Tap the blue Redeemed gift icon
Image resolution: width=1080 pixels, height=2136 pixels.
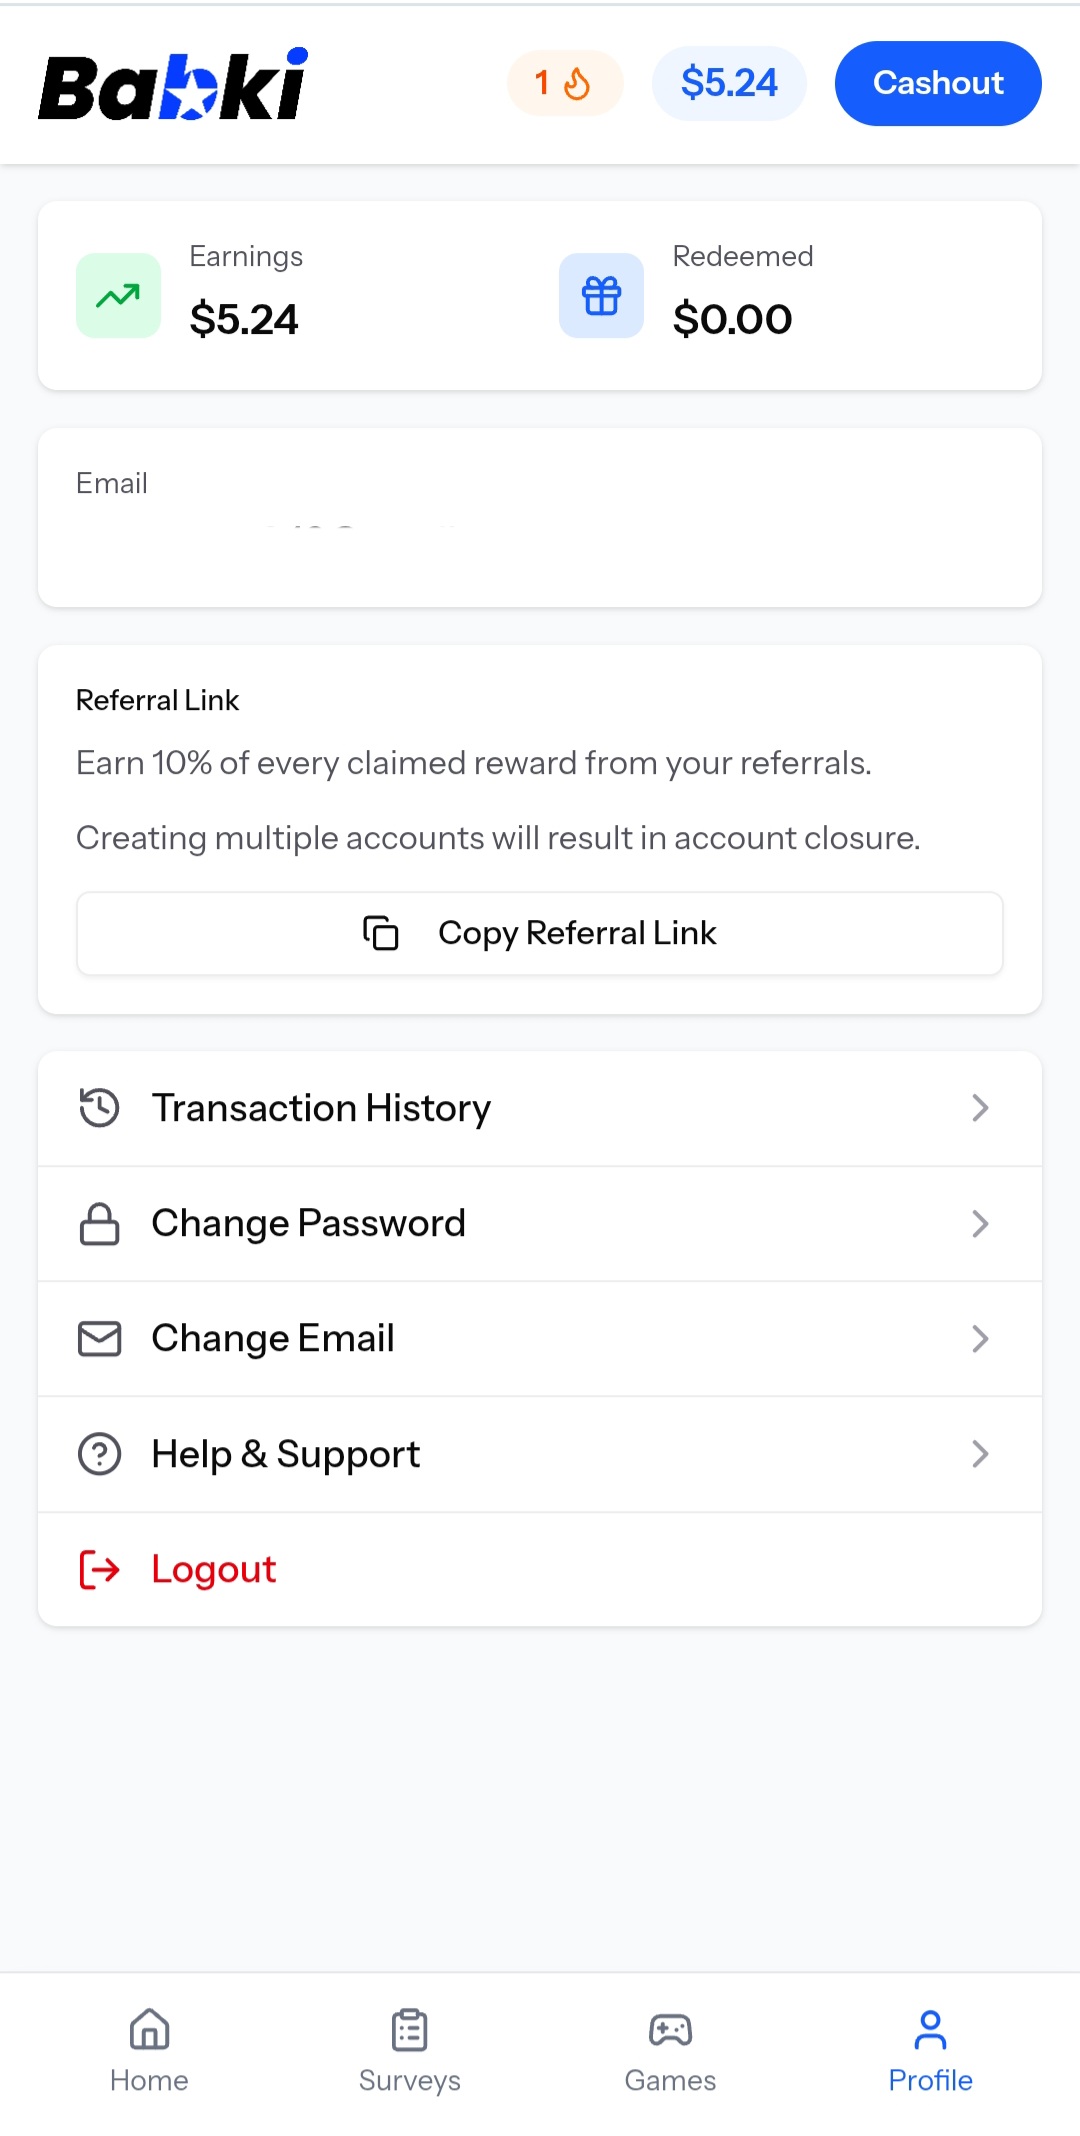tap(601, 296)
